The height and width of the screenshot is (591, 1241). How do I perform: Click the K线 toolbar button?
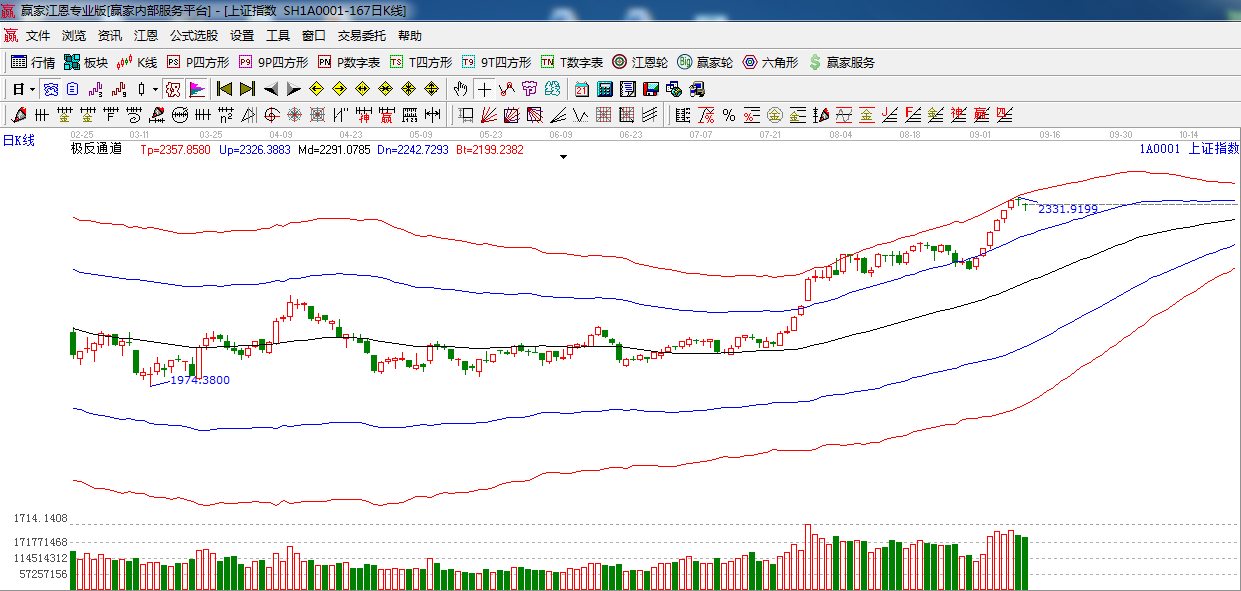click(137, 62)
